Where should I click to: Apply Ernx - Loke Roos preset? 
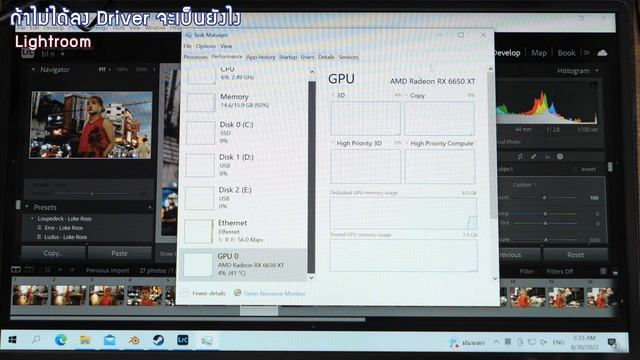[x=63, y=228]
